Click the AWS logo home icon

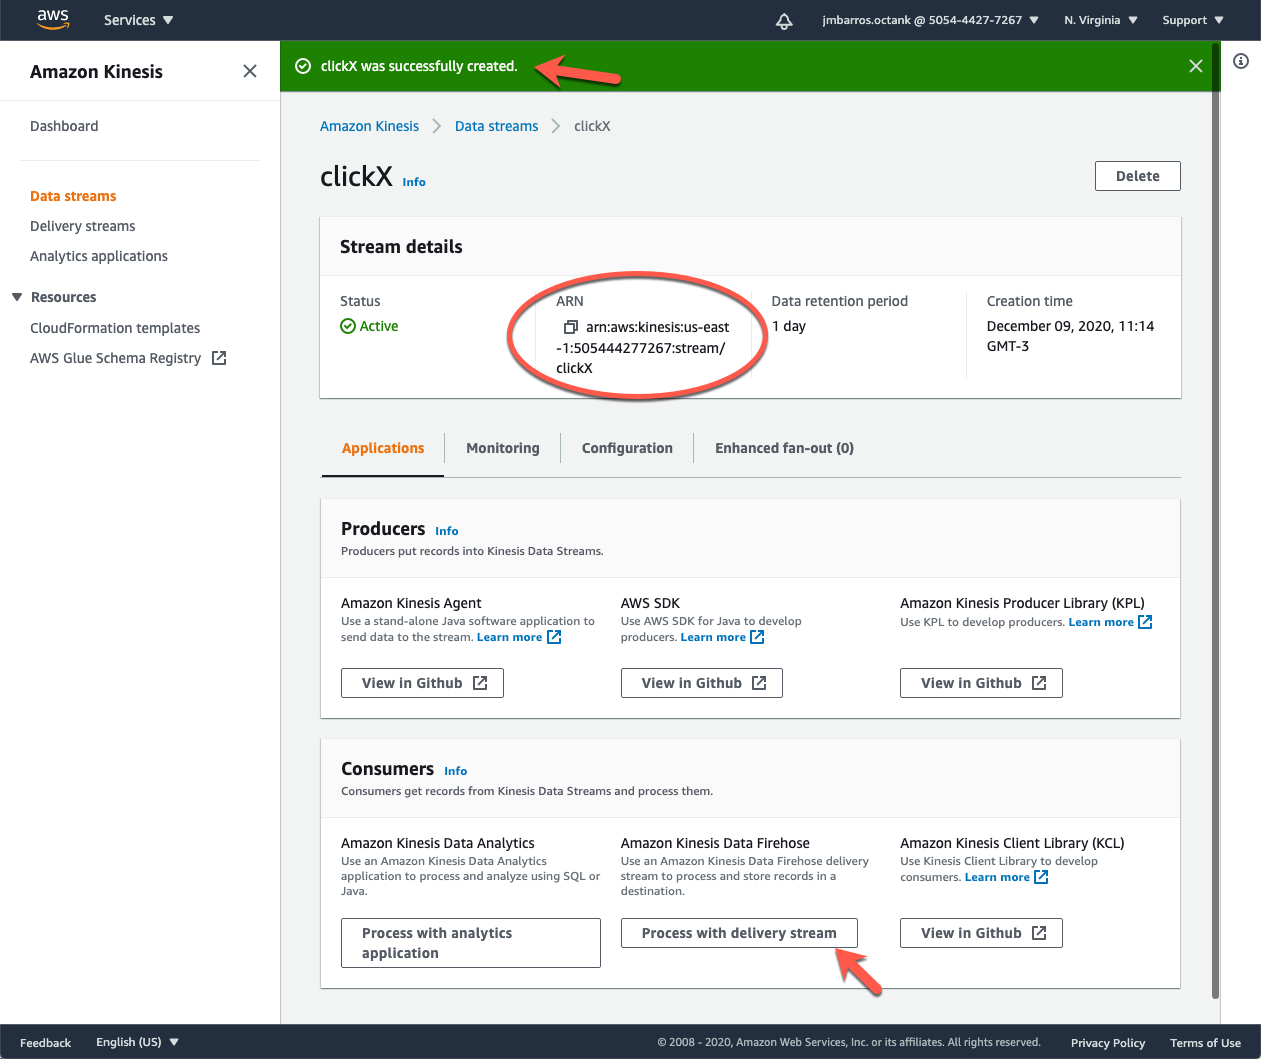[x=53, y=20]
